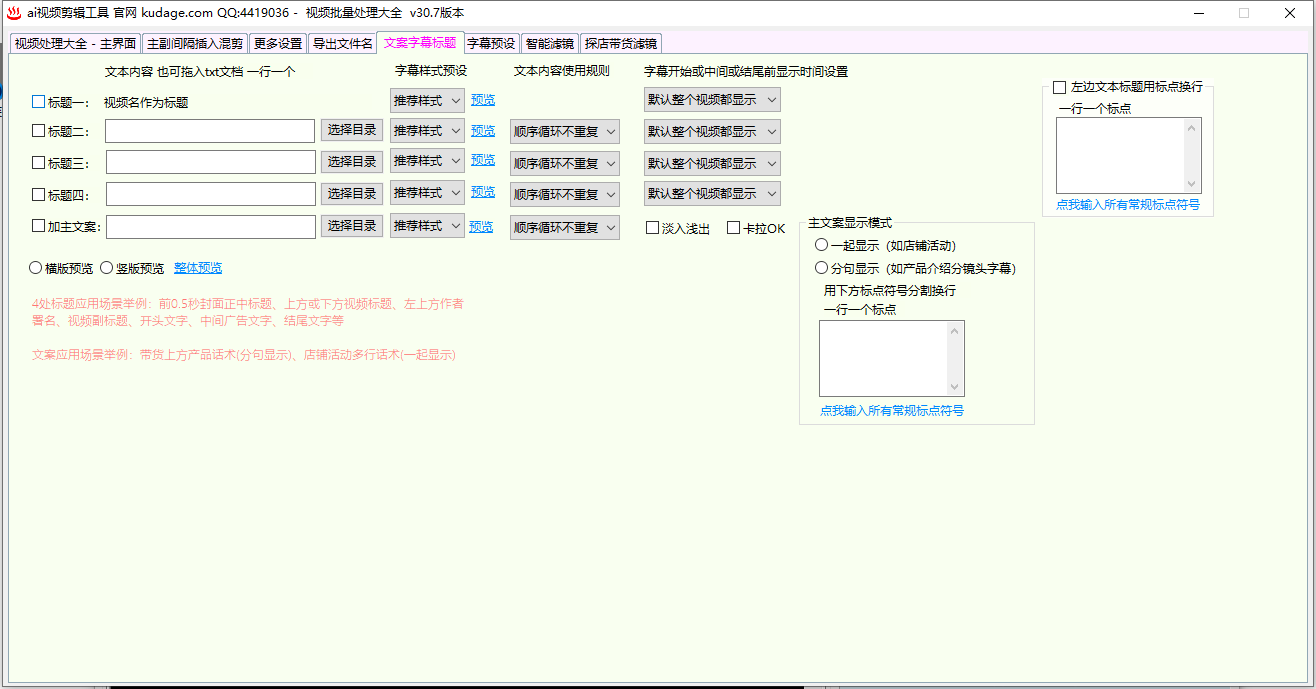Screen dimensions: 1316x689
Task: Click 选择目录 button for 标题三
Action: pyautogui.click(x=352, y=162)
